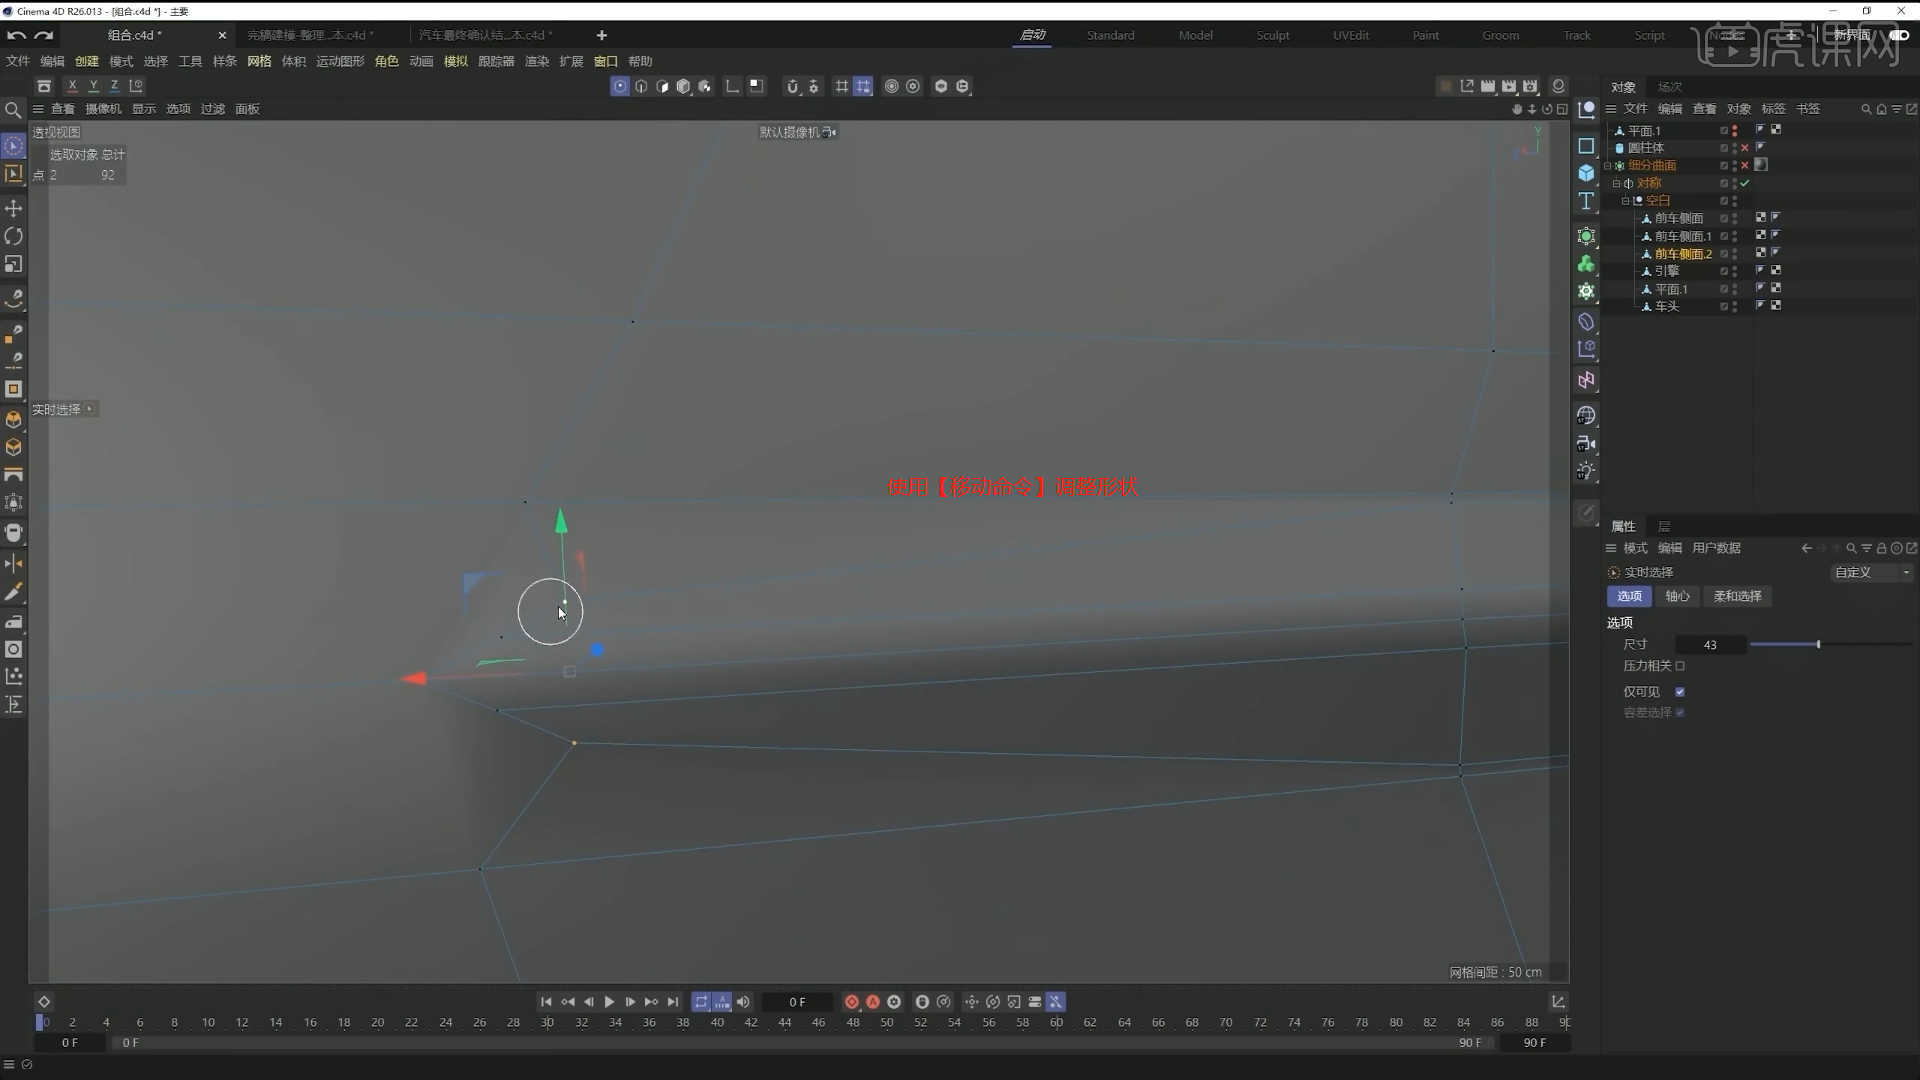Select the Rotate tool in the left toolbar
Image resolution: width=1920 pixels, height=1080 pixels.
tap(13, 236)
